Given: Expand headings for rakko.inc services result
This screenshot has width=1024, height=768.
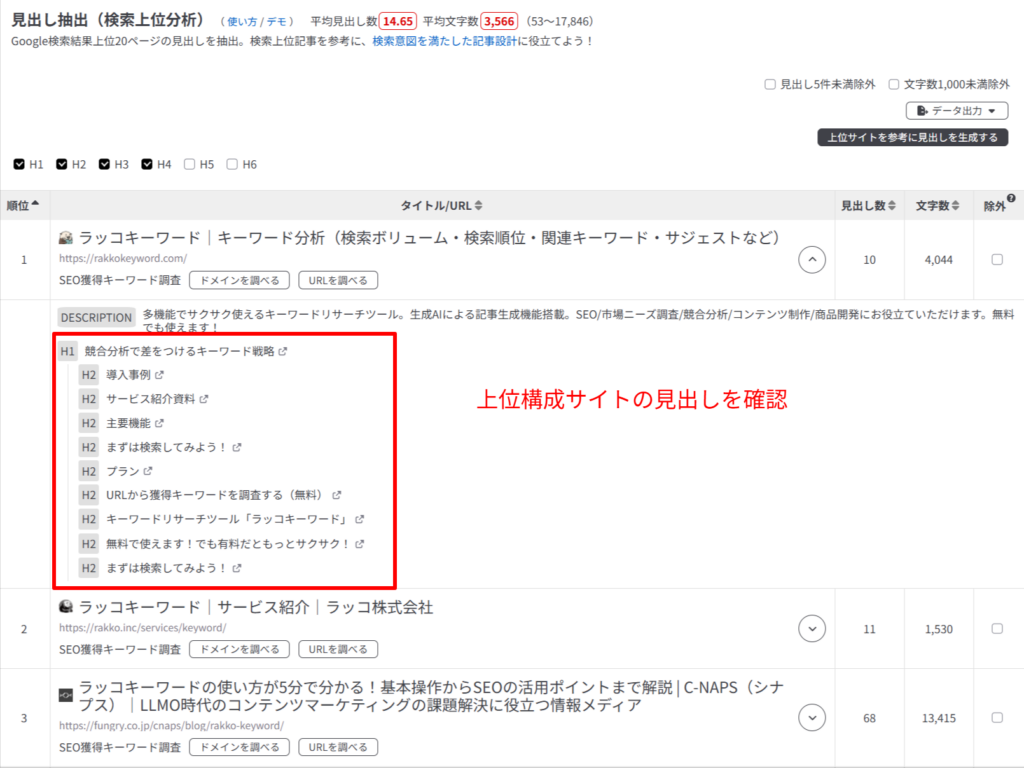Looking at the screenshot, I should click(x=812, y=629).
